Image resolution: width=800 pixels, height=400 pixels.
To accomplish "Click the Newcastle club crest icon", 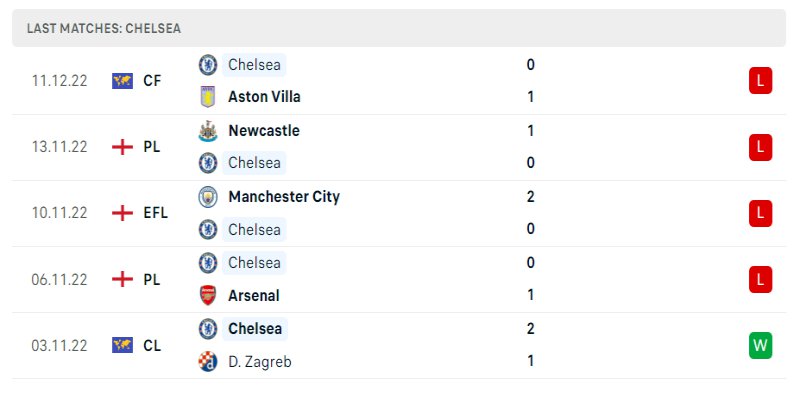I will (x=208, y=130).
